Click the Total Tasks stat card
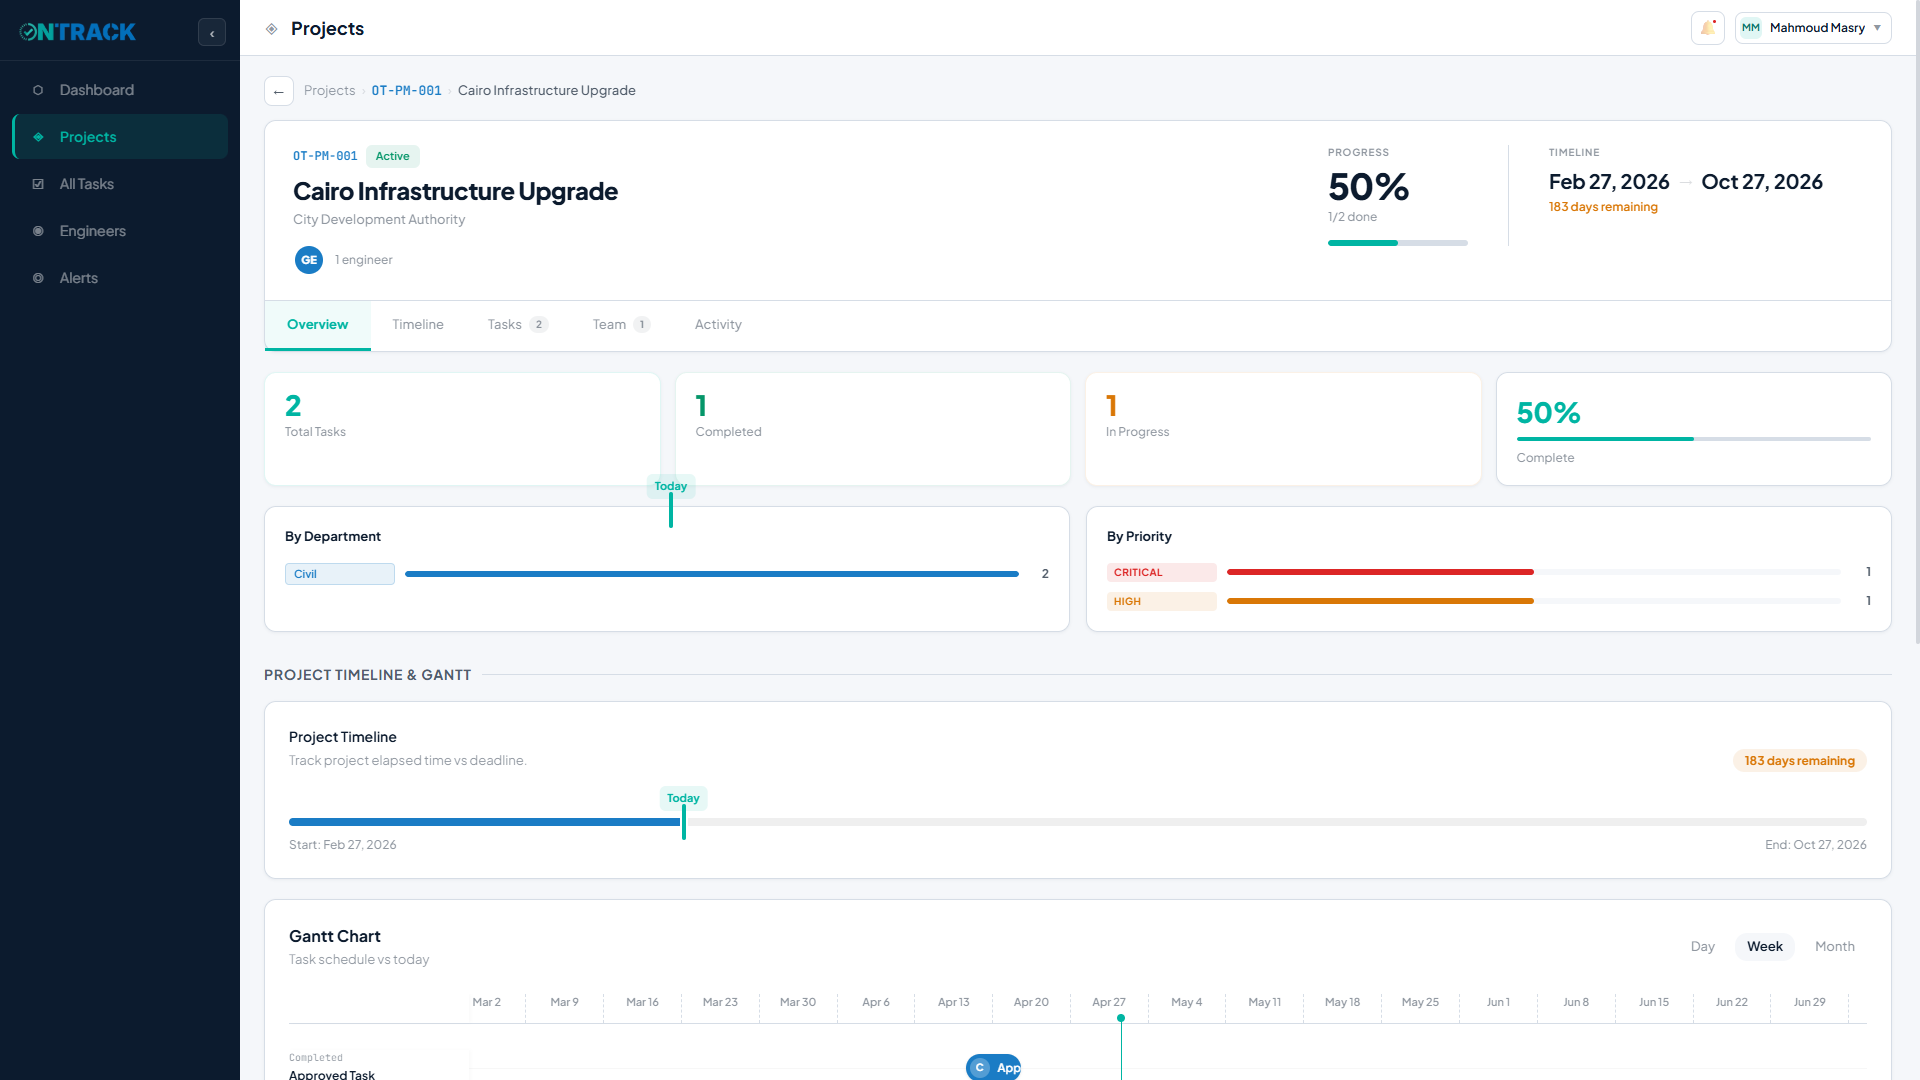 (x=462, y=429)
